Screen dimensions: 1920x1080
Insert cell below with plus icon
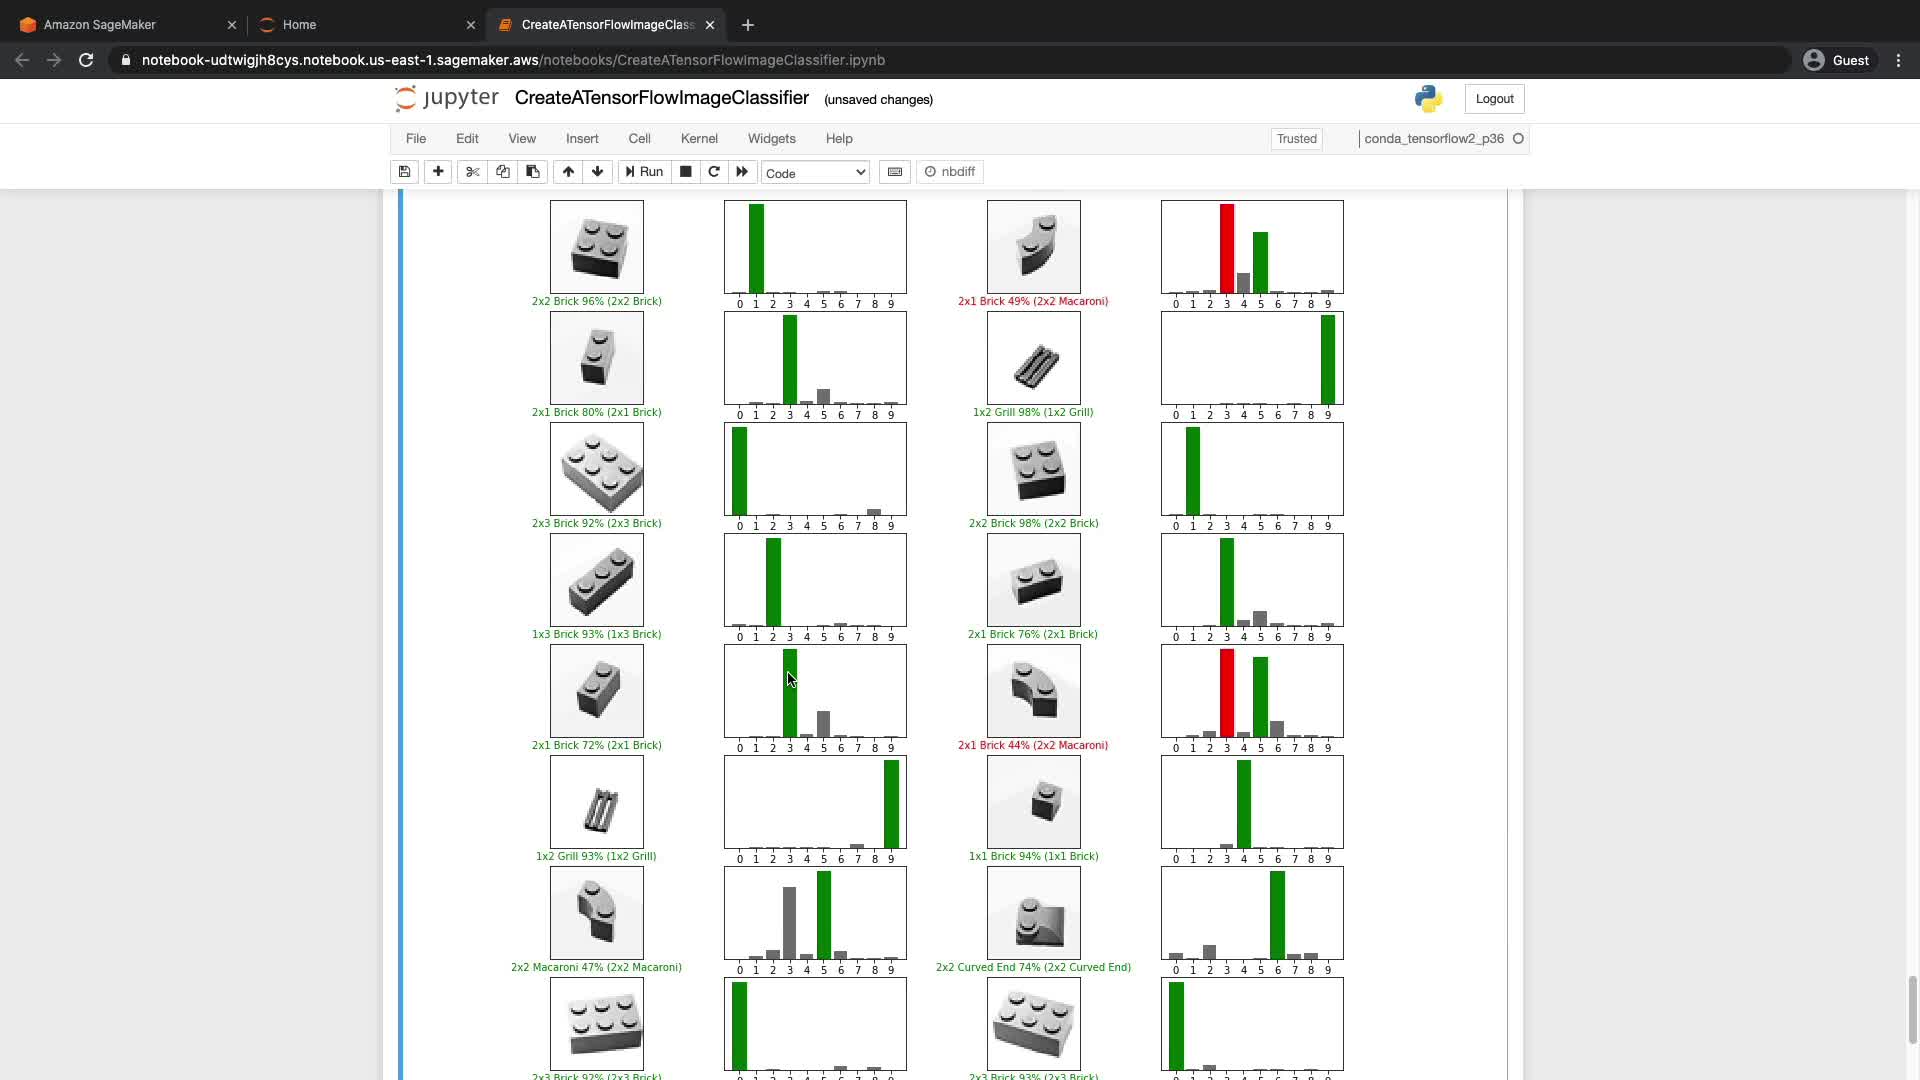438,172
